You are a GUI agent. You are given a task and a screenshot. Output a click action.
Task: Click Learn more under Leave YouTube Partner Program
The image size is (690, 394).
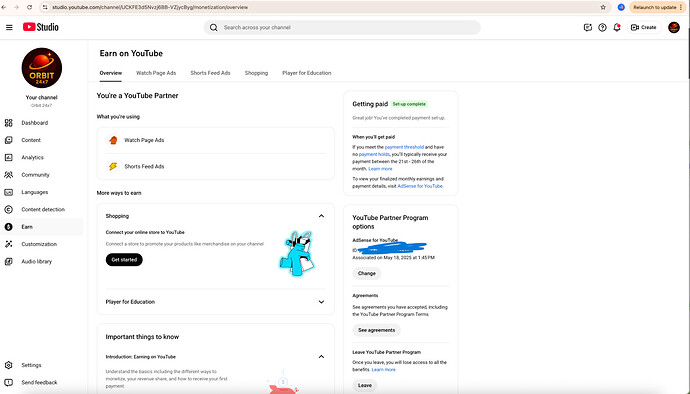[x=384, y=370]
